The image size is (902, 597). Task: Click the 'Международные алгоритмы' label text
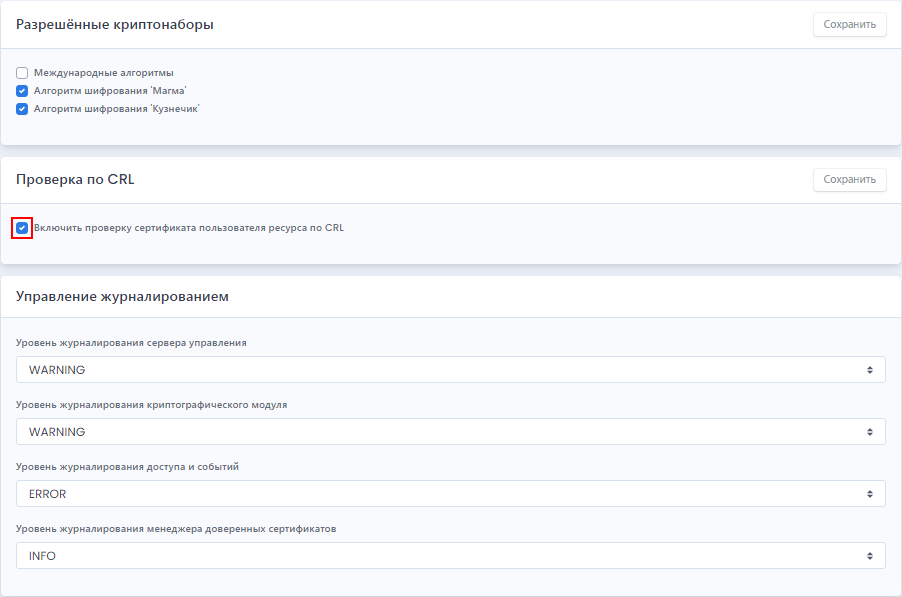tap(103, 73)
